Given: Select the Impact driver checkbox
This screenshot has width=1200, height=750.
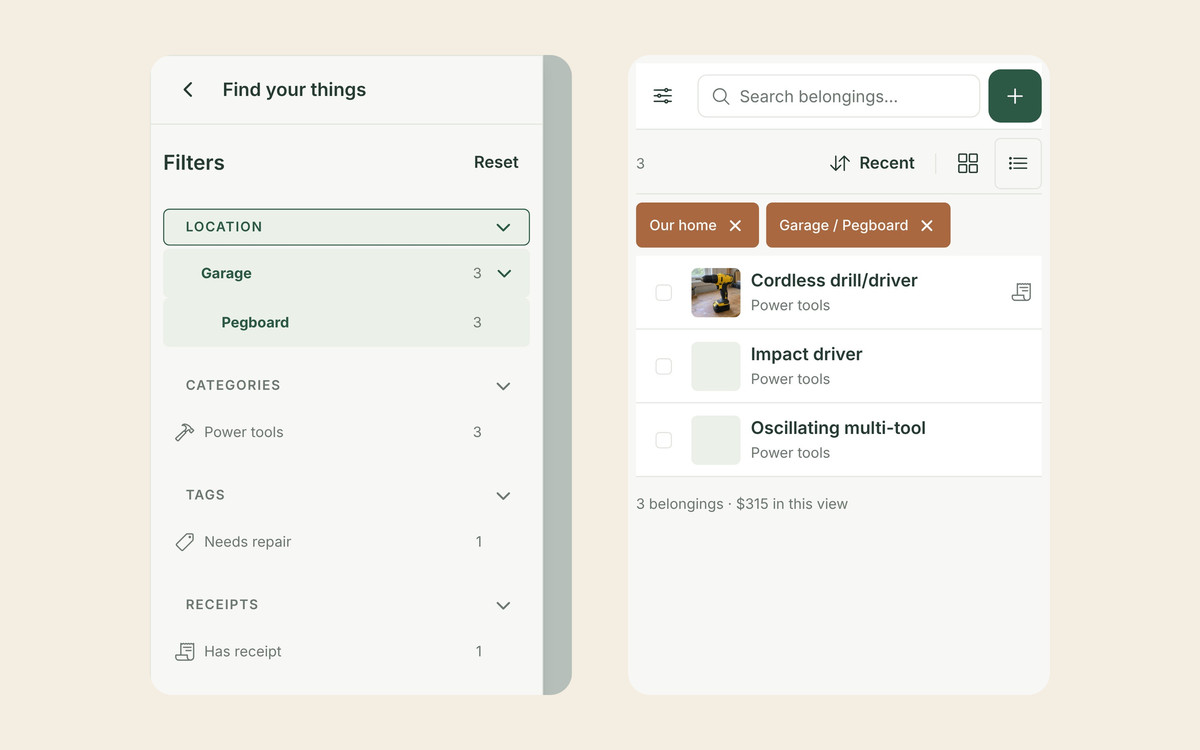Looking at the screenshot, I should (x=664, y=366).
